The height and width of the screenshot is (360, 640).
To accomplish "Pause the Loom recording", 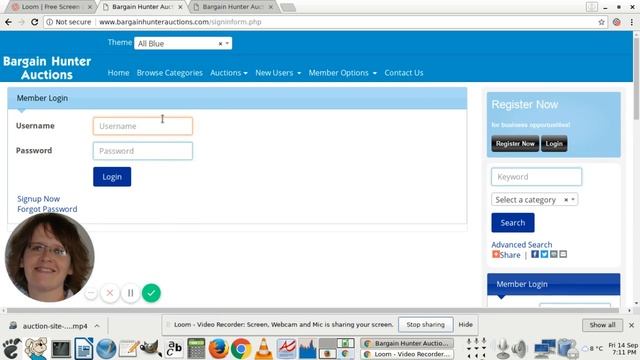I will point(131,293).
